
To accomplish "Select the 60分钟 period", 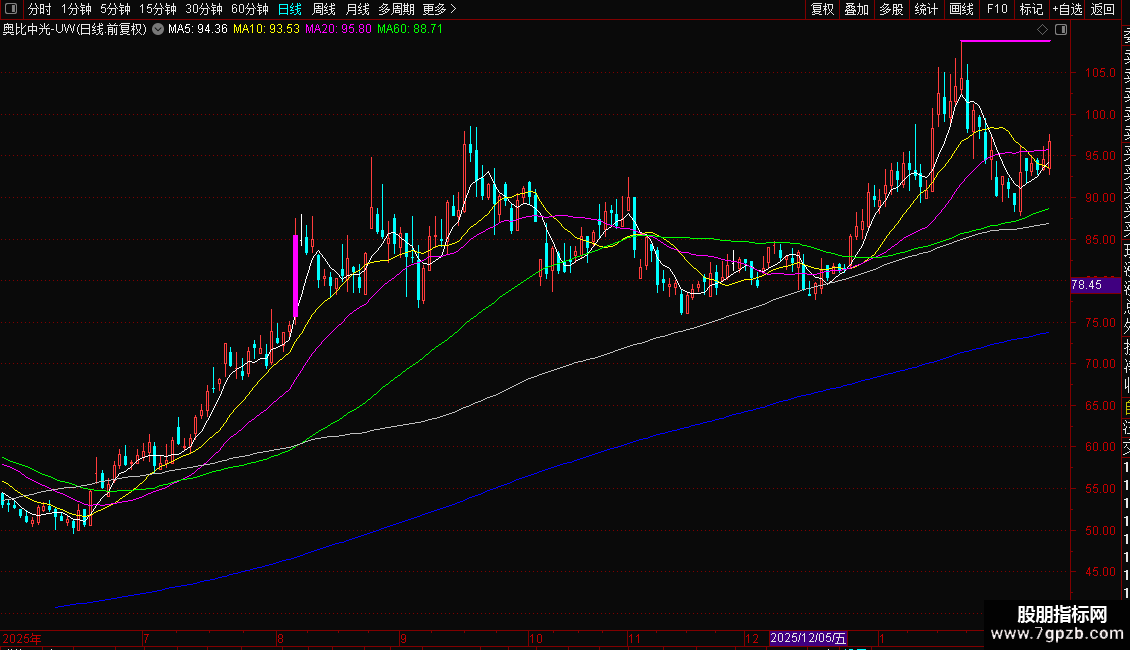I will [250, 9].
